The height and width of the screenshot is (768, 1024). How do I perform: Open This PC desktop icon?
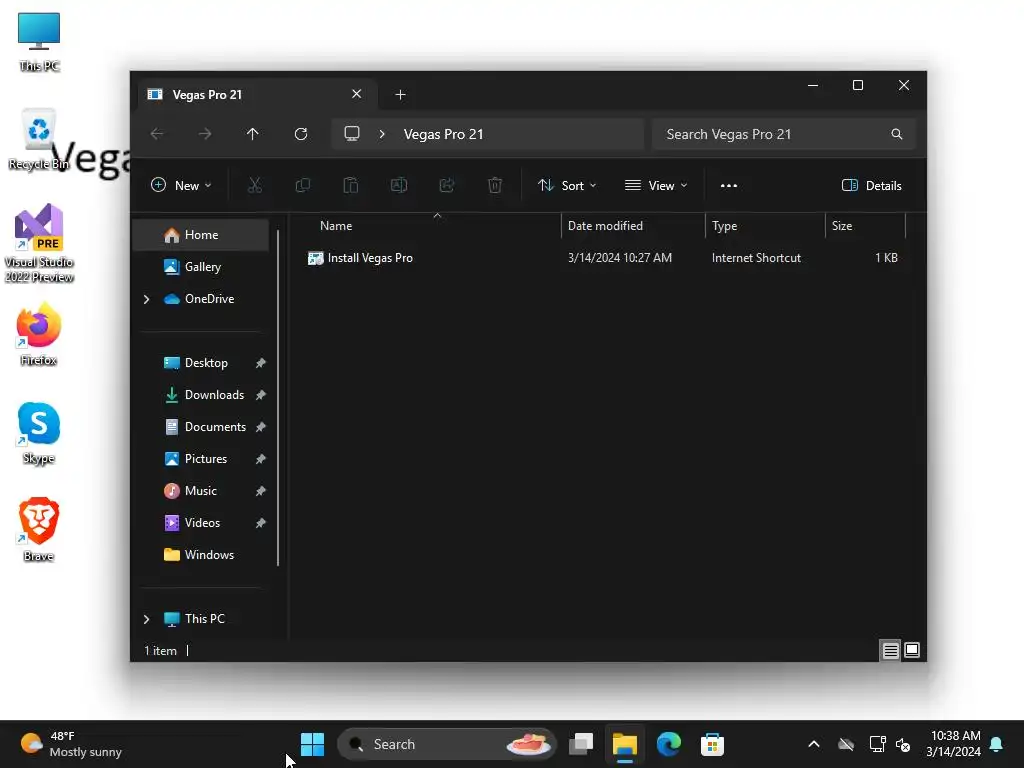pos(39,41)
